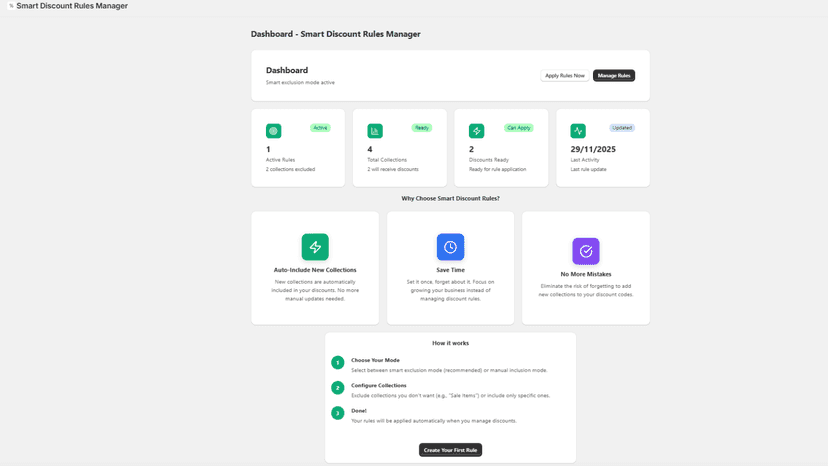The height and width of the screenshot is (466, 828).
Task: Click the date 29/11/2025
Action: [x=593, y=150]
